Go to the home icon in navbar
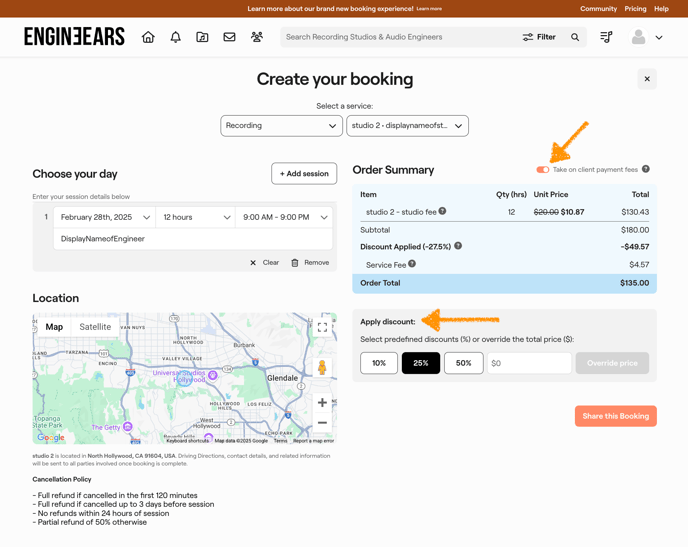Image resolution: width=688 pixels, height=547 pixels. [148, 37]
